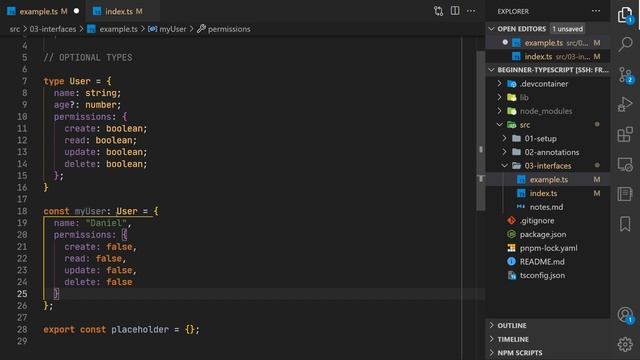The width and height of the screenshot is (640, 360).
Task: Open tsconfig.json in the file tree
Action: (x=548, y=276)
